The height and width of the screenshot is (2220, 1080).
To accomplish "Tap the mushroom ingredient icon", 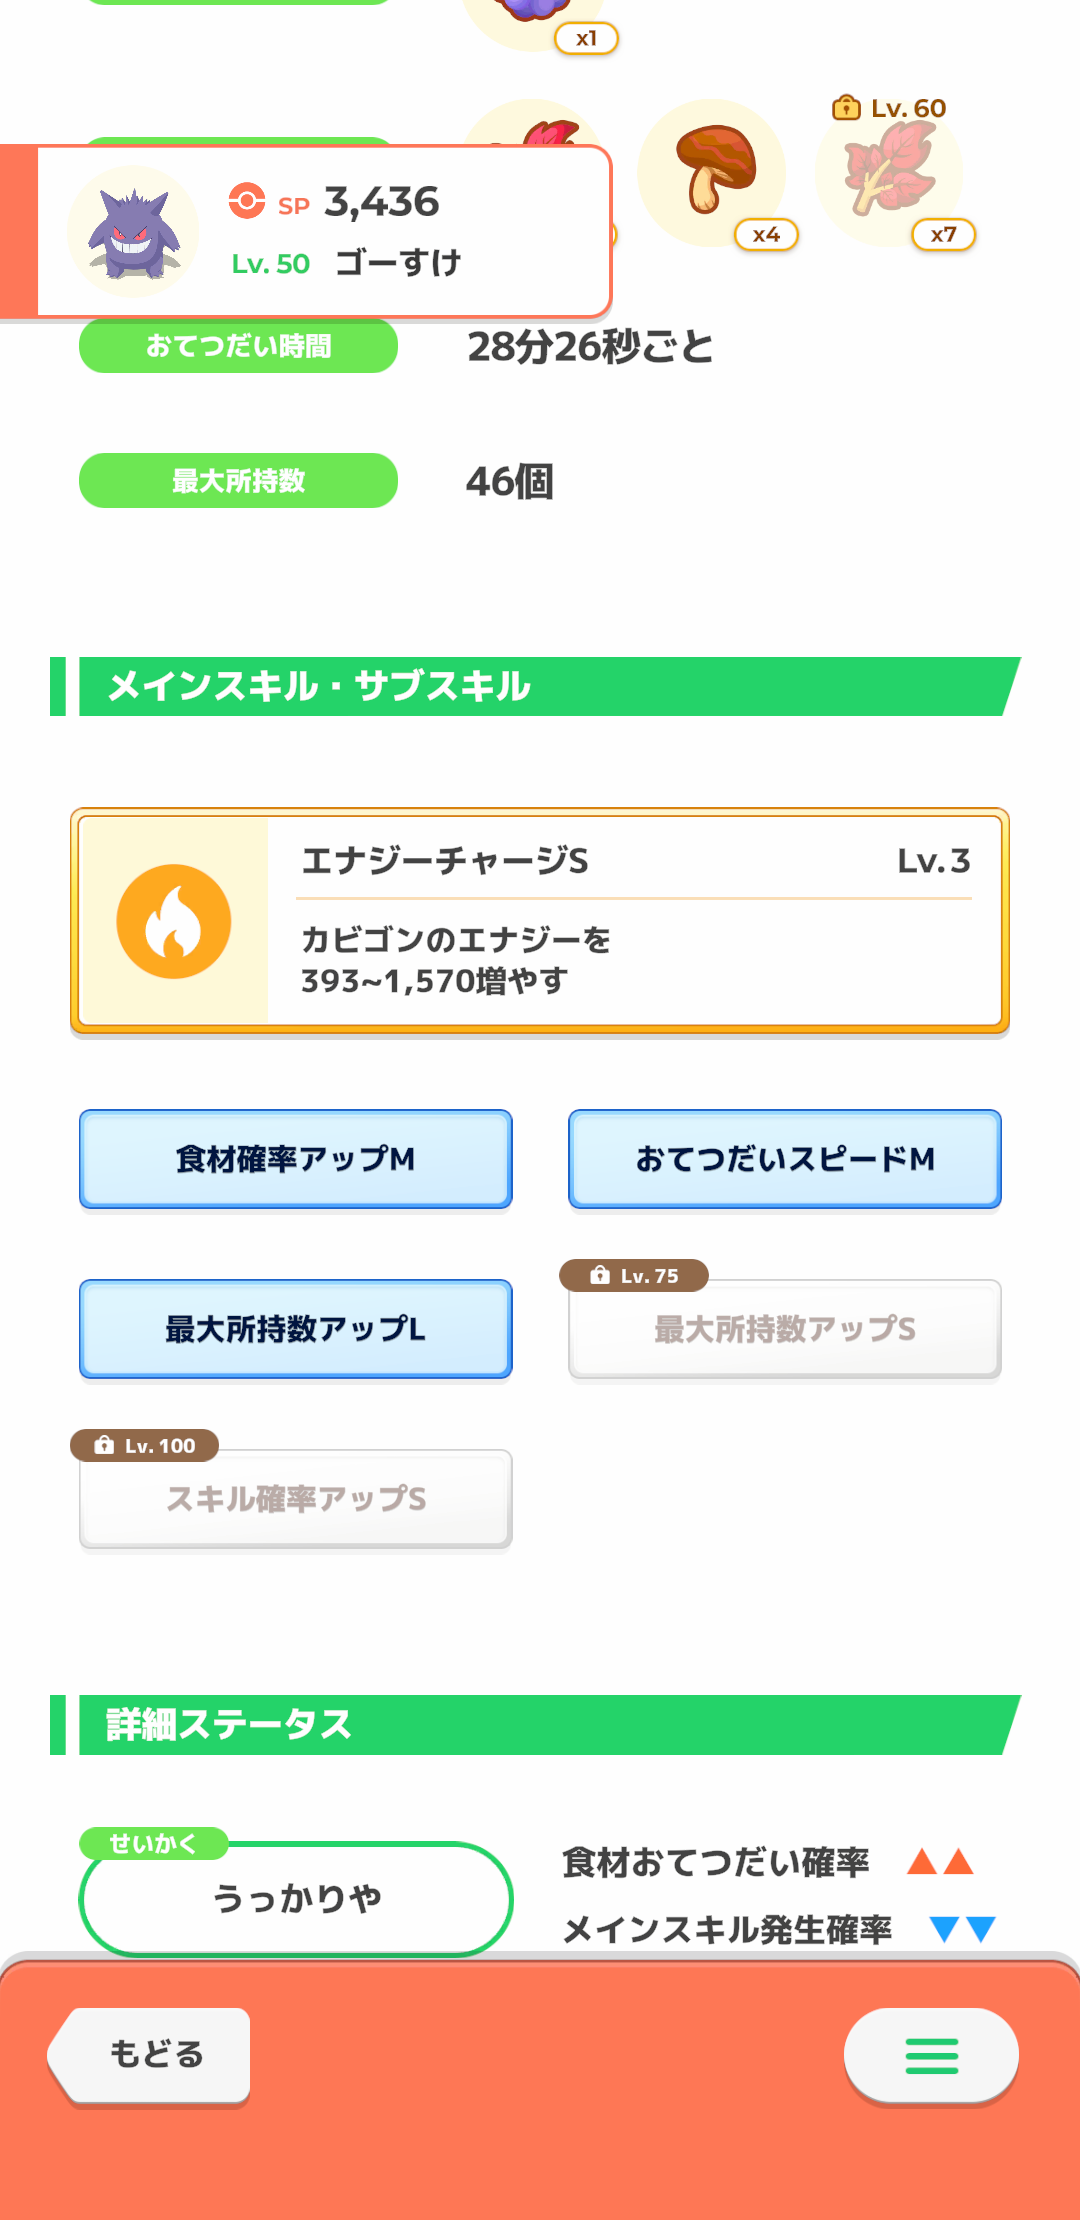I will (x=713, y=172).
